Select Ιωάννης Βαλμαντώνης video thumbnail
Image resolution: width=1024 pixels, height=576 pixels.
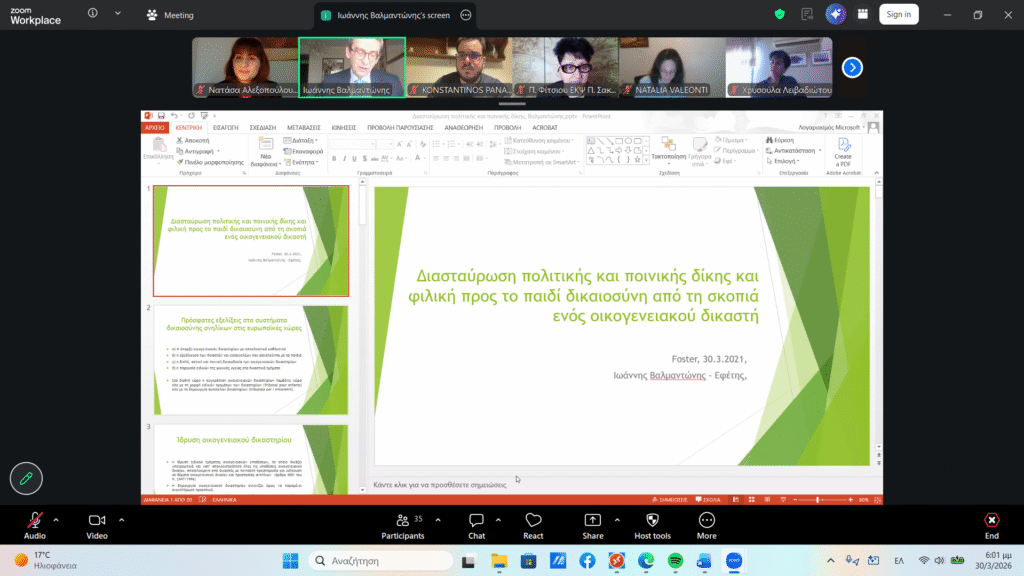pyautogui.click(x=352, y=67)
